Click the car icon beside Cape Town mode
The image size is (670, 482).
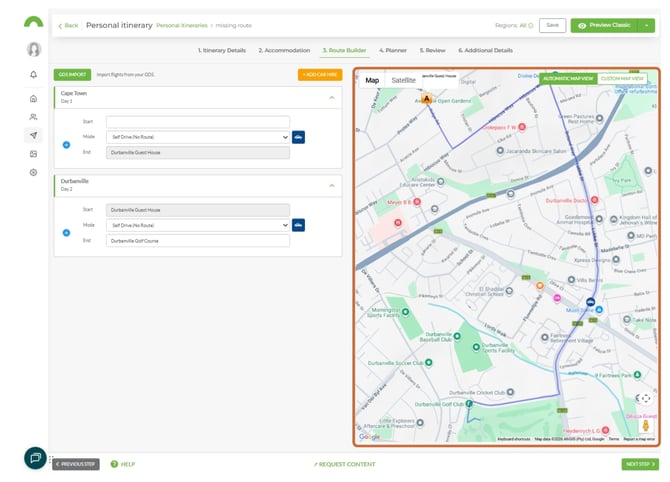coord(298,137)
